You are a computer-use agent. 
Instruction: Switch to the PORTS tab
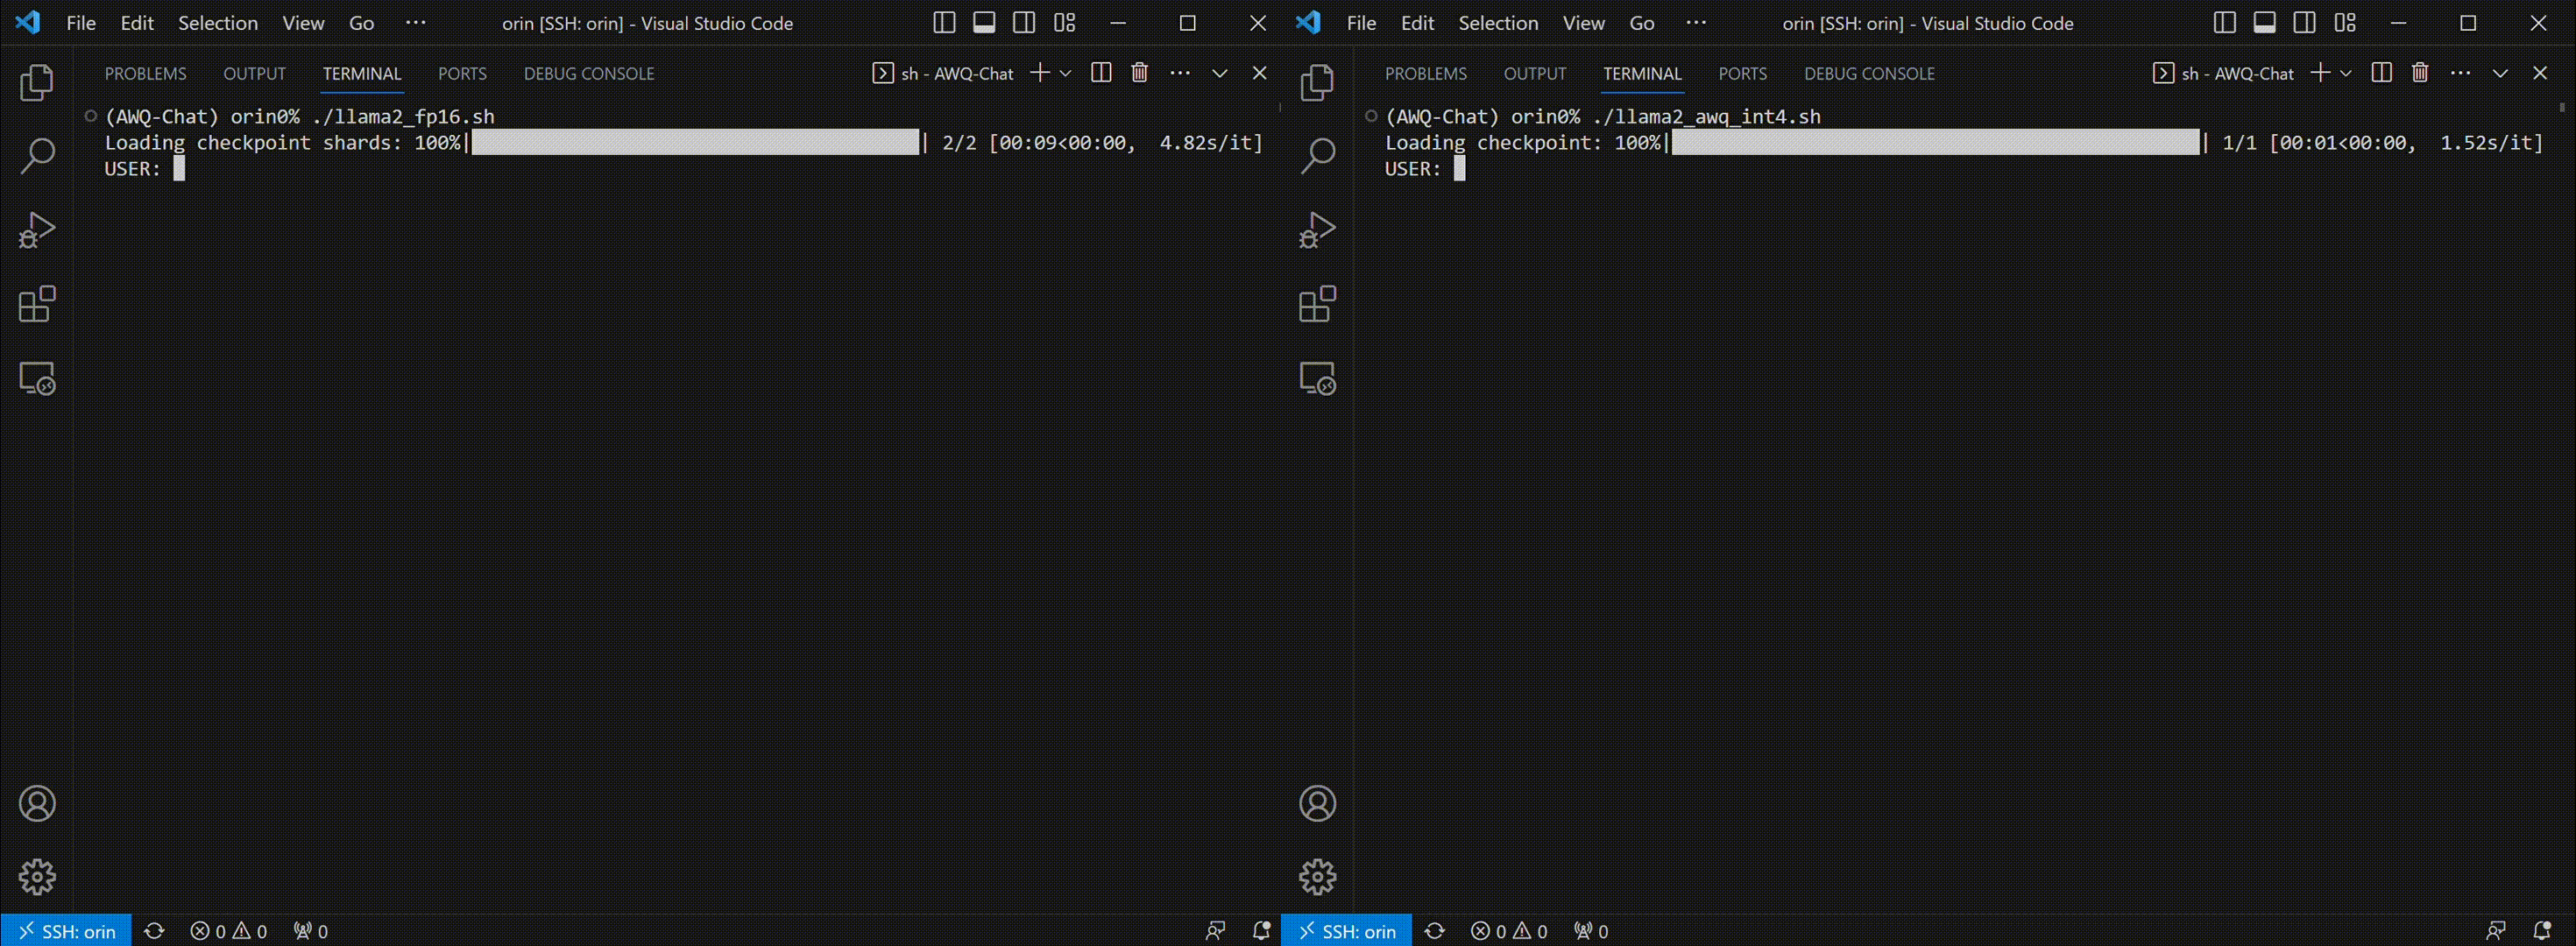point(462,73)
